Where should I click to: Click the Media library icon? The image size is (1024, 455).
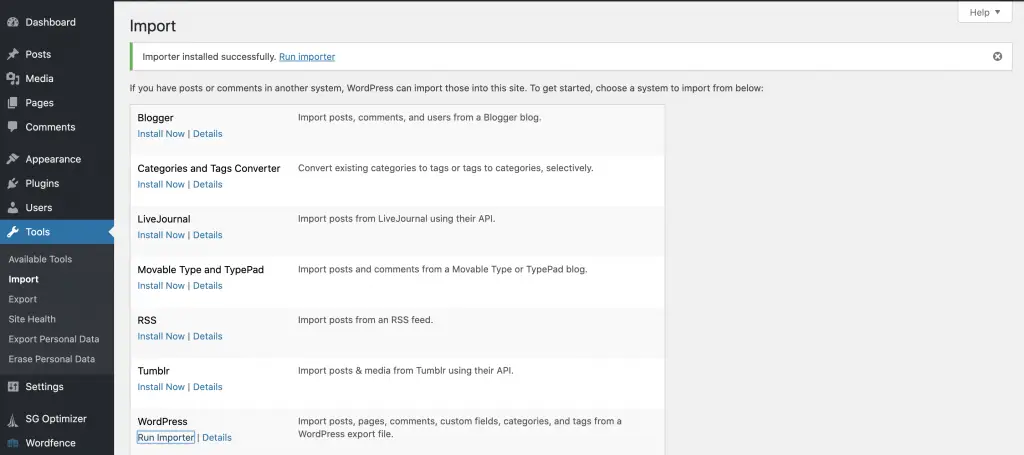(x=12, y=78)
